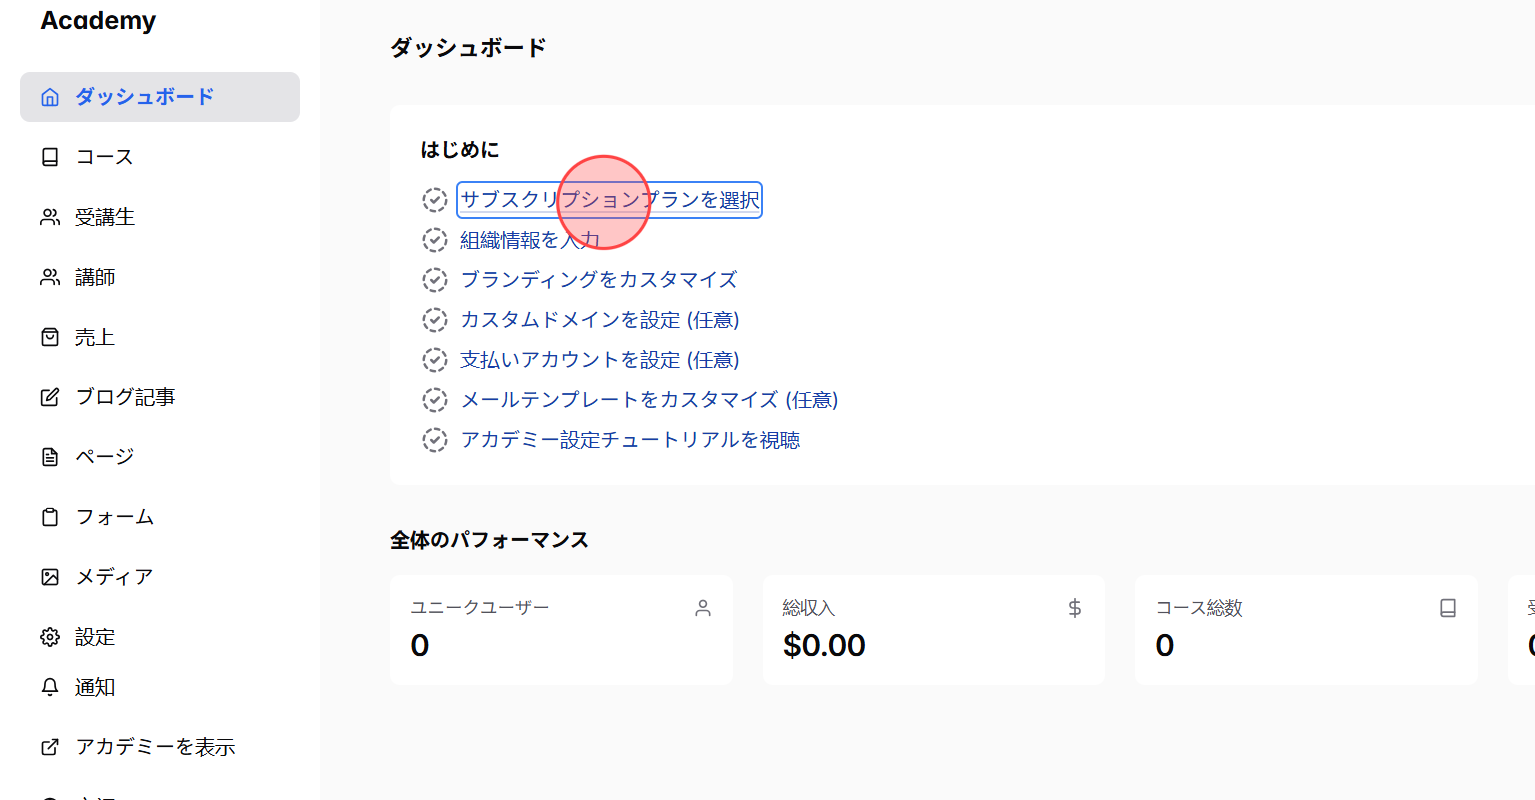The height and width of the screenshot is (800, 1535).
Task: Open the アカデミー設定チュートリアルを視聴 link
Action: [x=629, y=439]
